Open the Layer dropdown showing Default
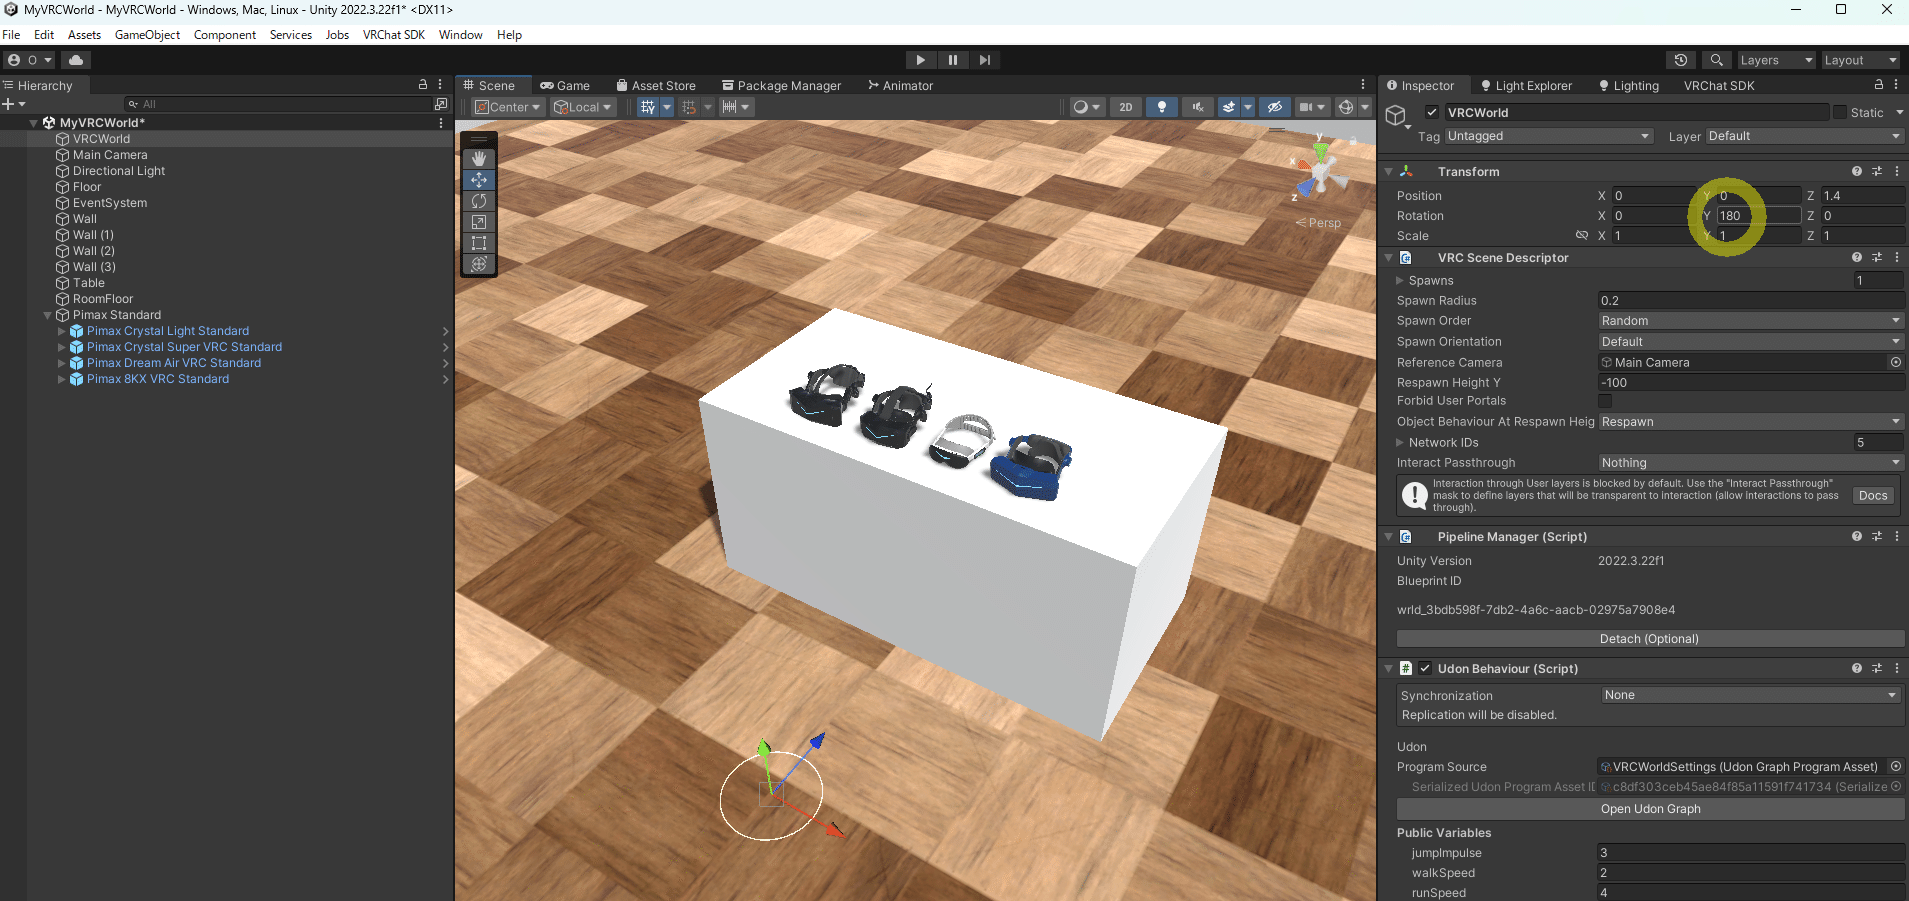 [1805, 136]
